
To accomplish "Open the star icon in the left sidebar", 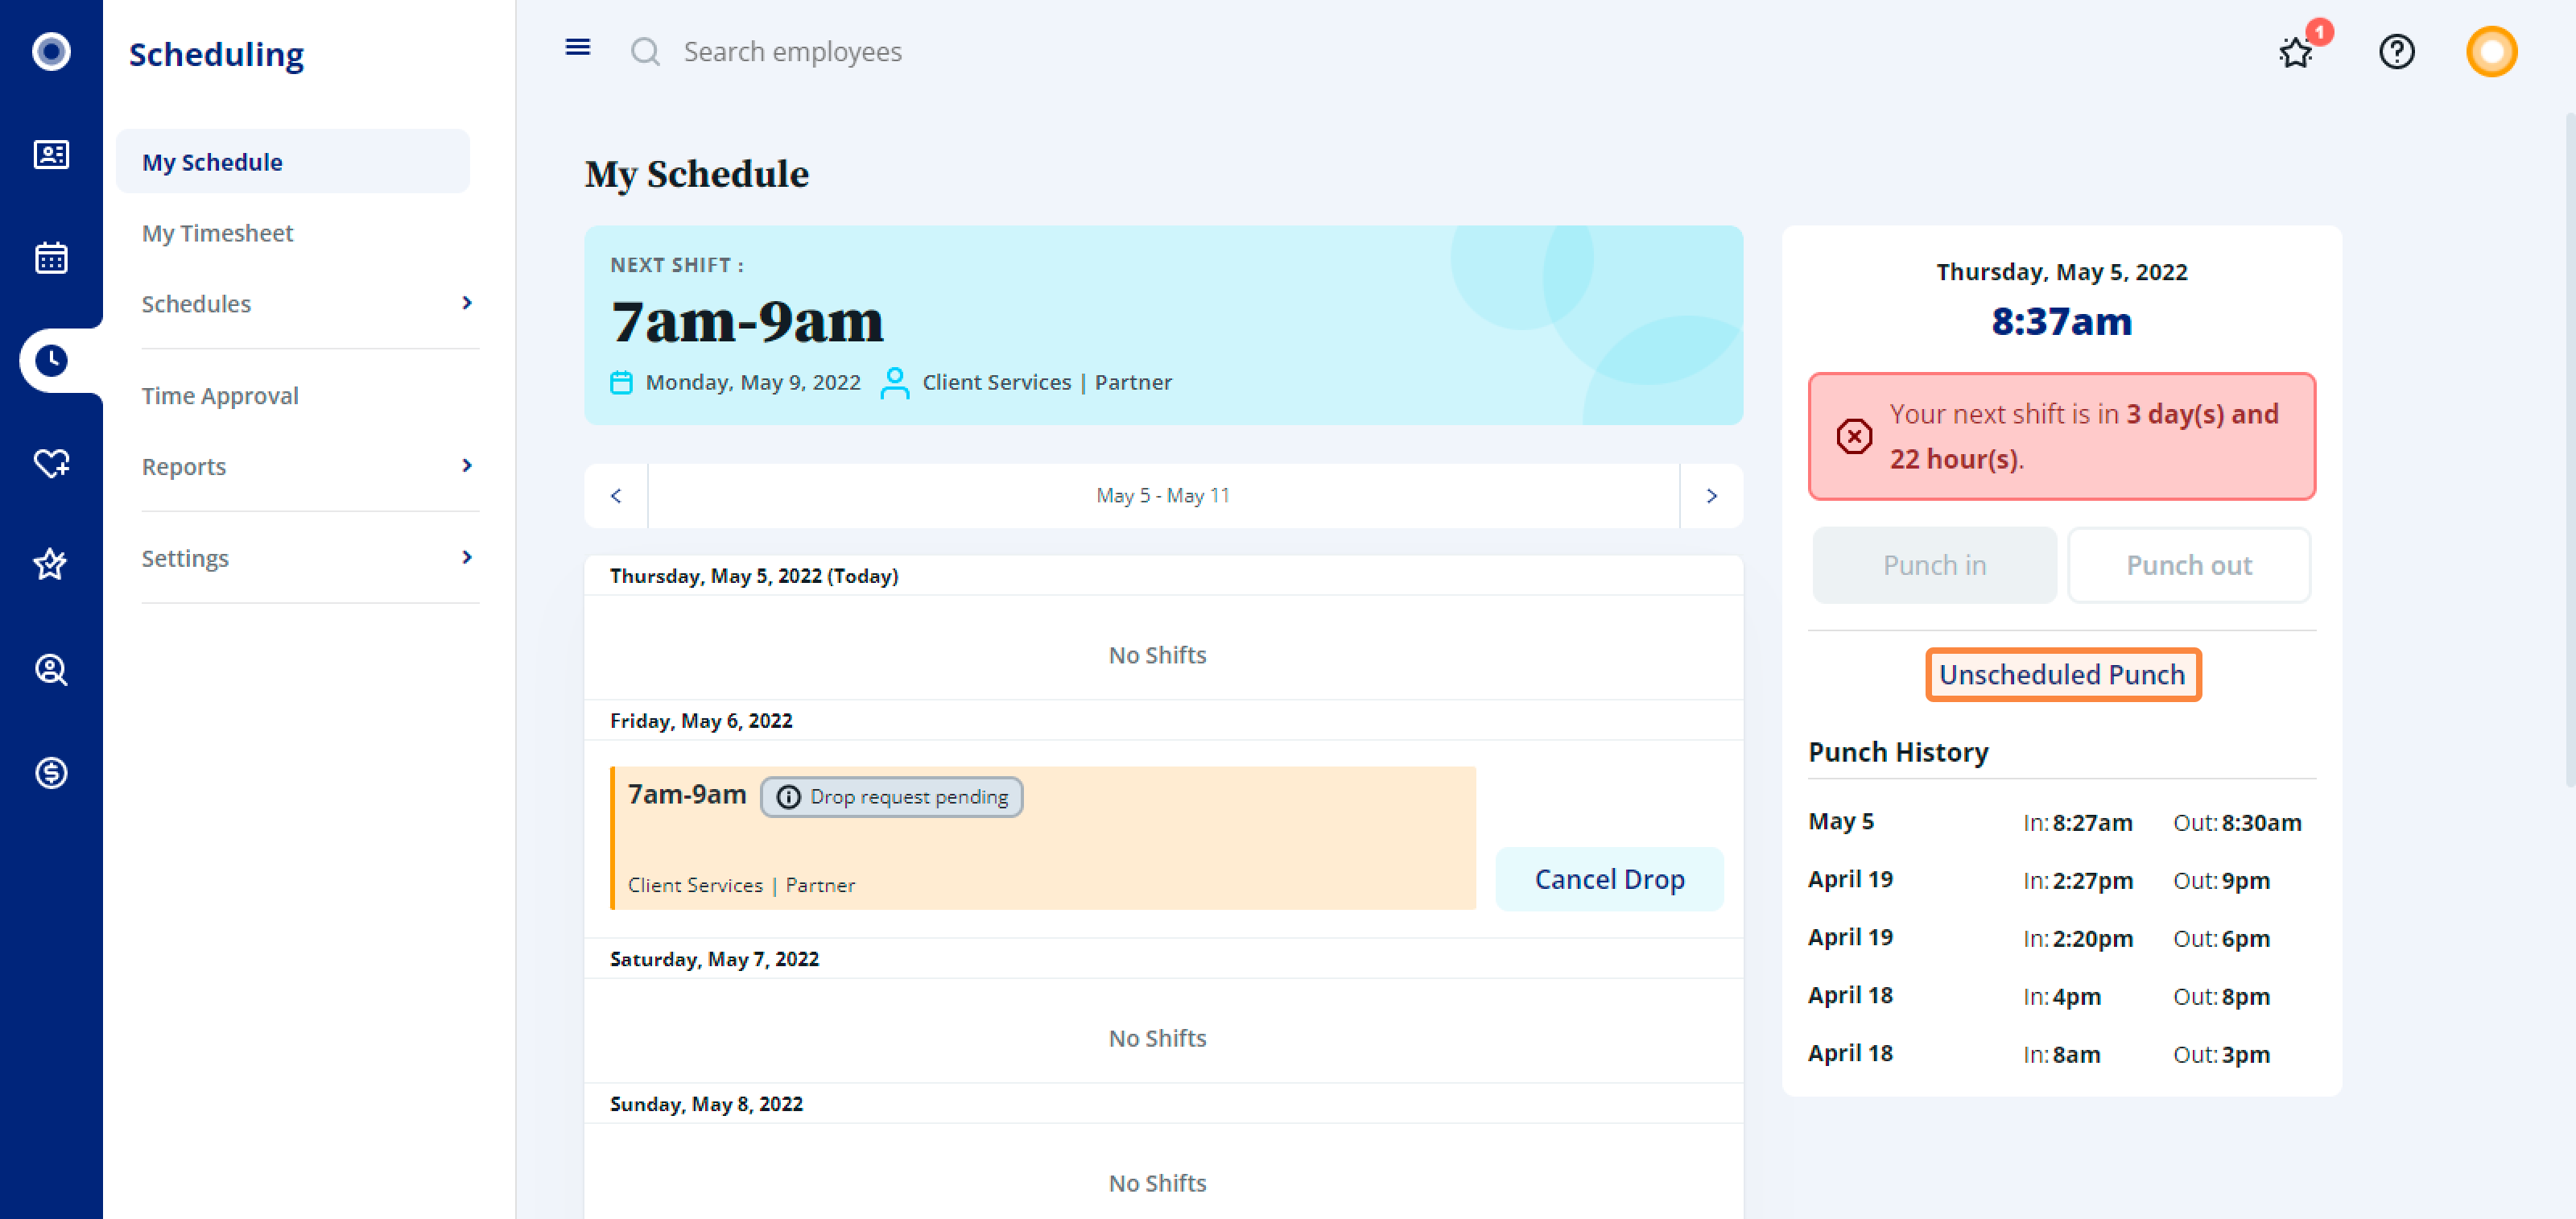I will 51,565.
